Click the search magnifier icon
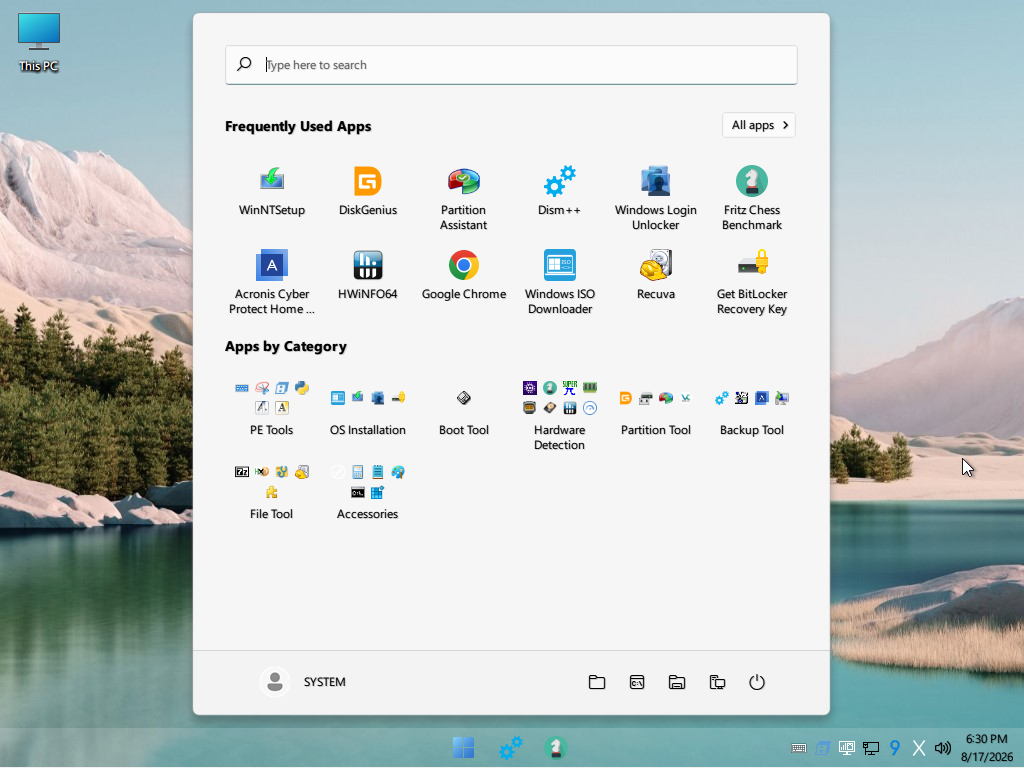Image resolution: width=1024 pixels, height=768 pixels. point(244,64)
